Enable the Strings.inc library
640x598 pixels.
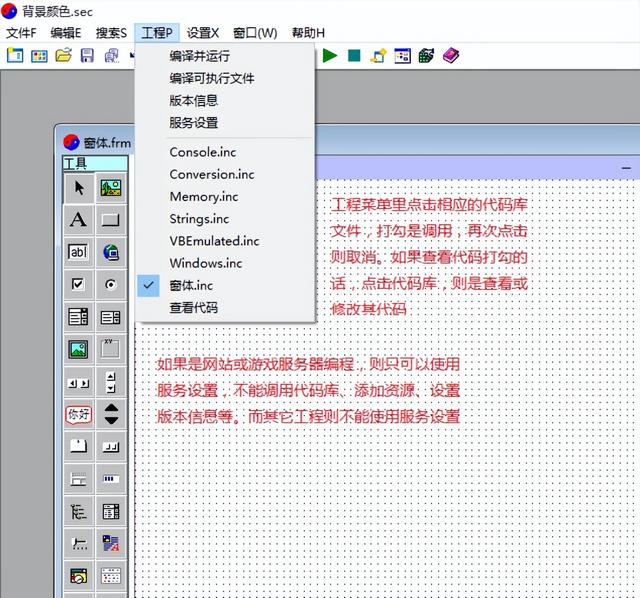[225, 219]
